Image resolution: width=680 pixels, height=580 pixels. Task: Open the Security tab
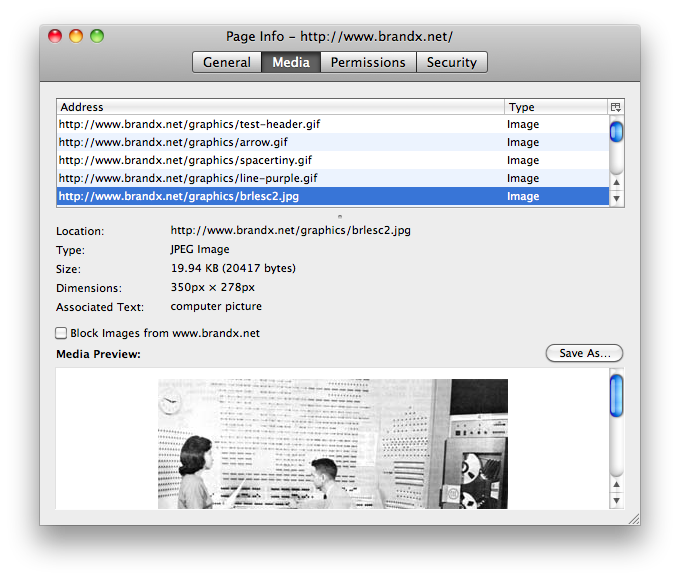click(452, 62)
